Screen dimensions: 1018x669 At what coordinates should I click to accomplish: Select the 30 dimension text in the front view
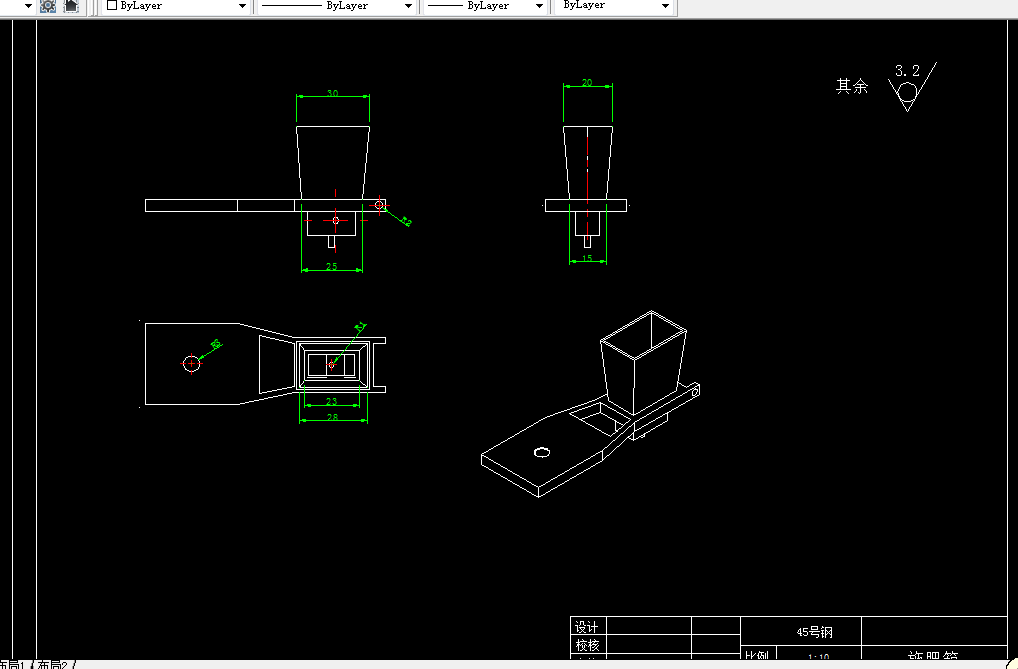point(332,93)
